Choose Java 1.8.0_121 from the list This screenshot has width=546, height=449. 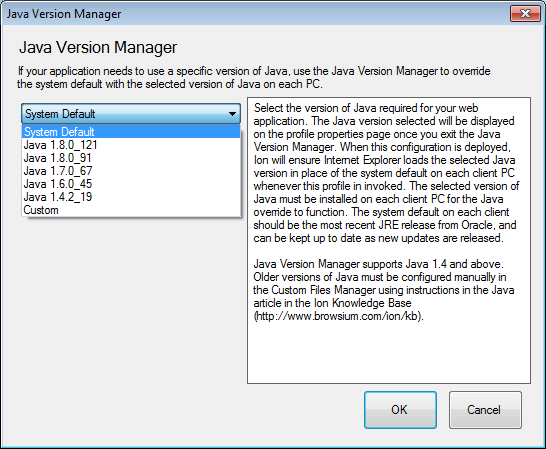click(131, 145)
